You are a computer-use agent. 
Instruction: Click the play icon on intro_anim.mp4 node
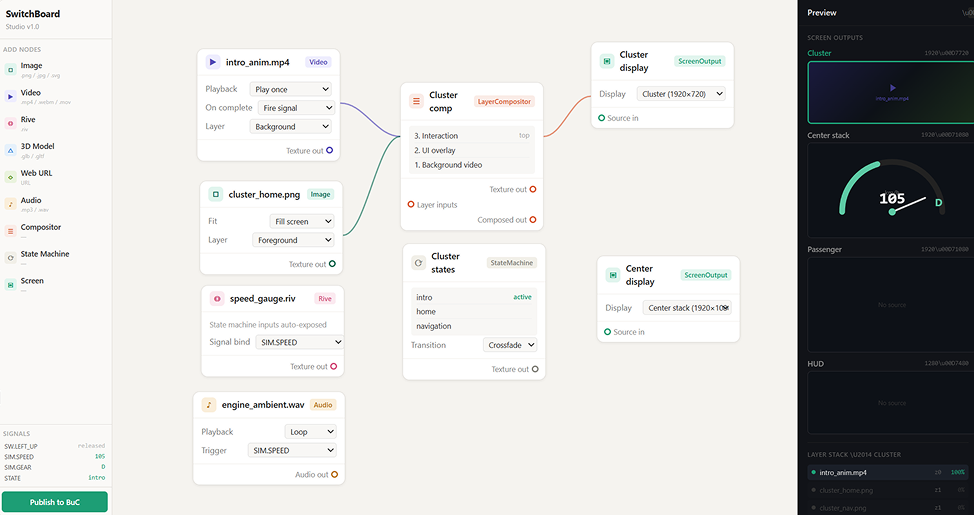(x=213, y=62)
